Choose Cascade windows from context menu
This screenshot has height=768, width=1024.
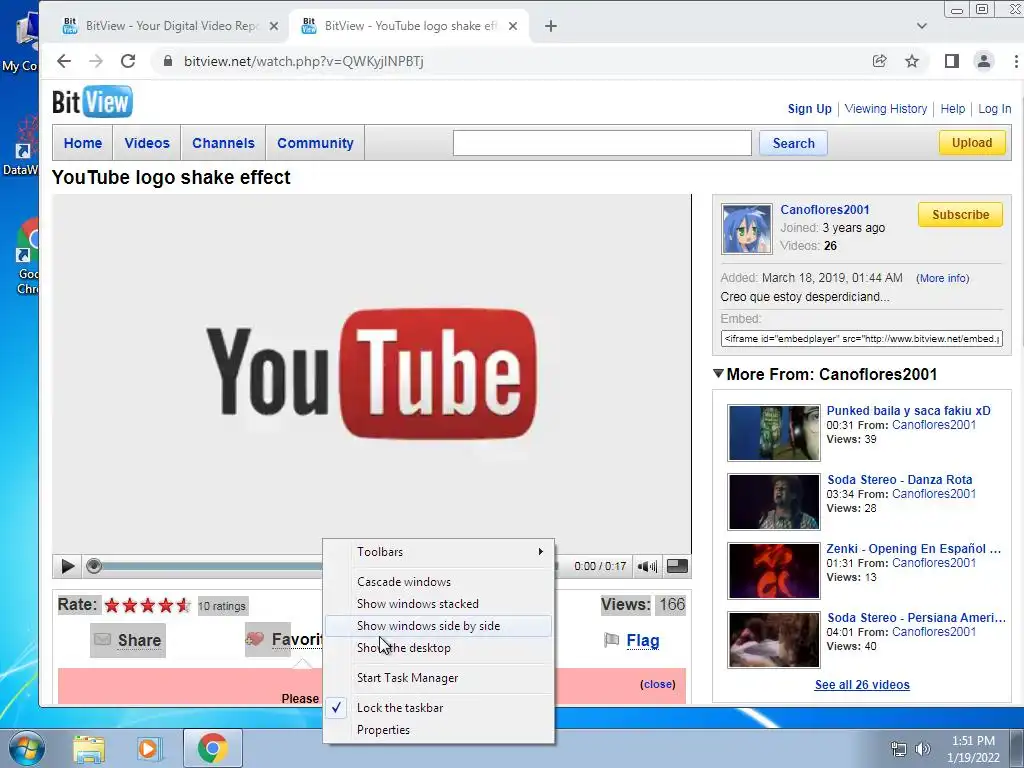click(x=438, y=582)
